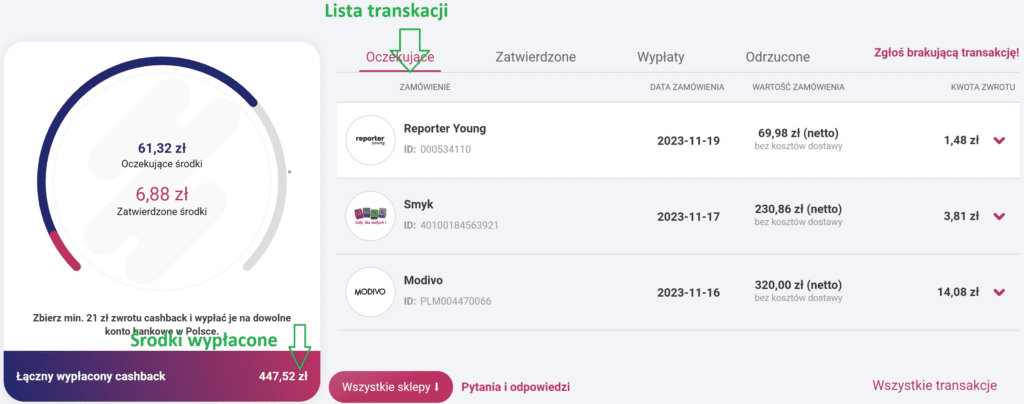1024x404 pixels.
Task: Click the 61,32 zł pending funds amount
Action: point(161,148)
